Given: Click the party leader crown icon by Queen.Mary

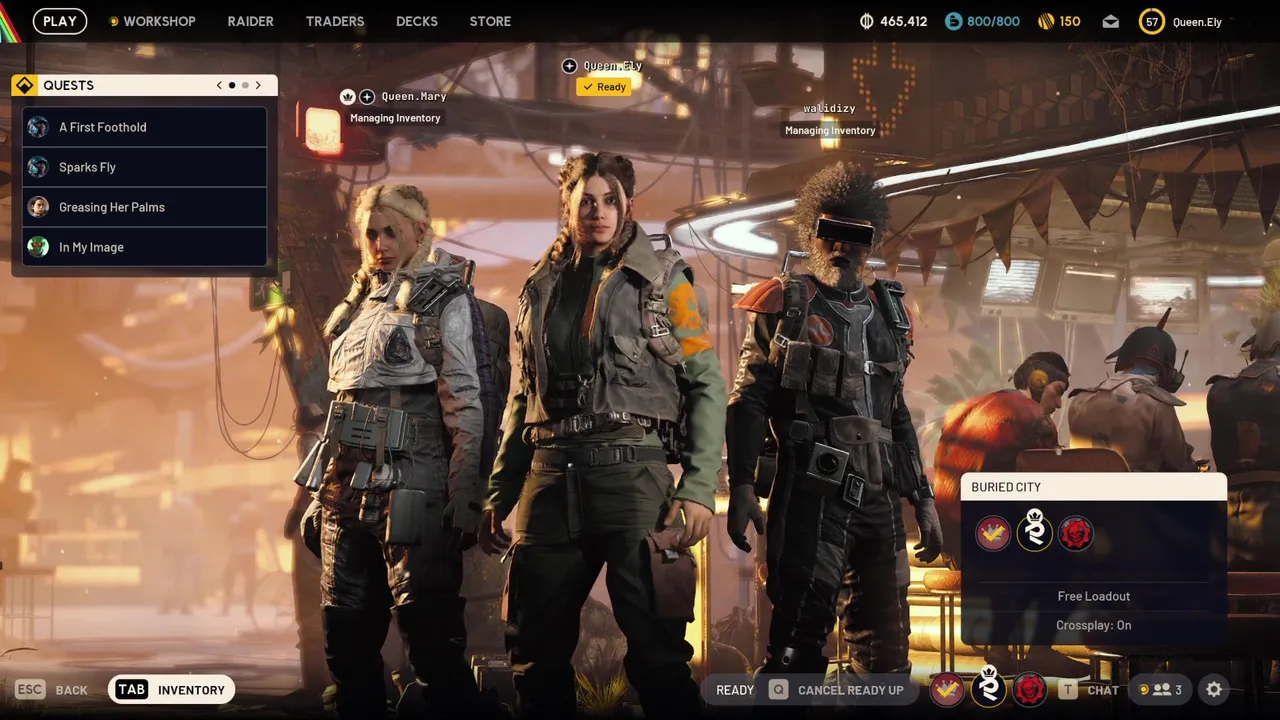Looking at the screenshot, I should 348,96.
